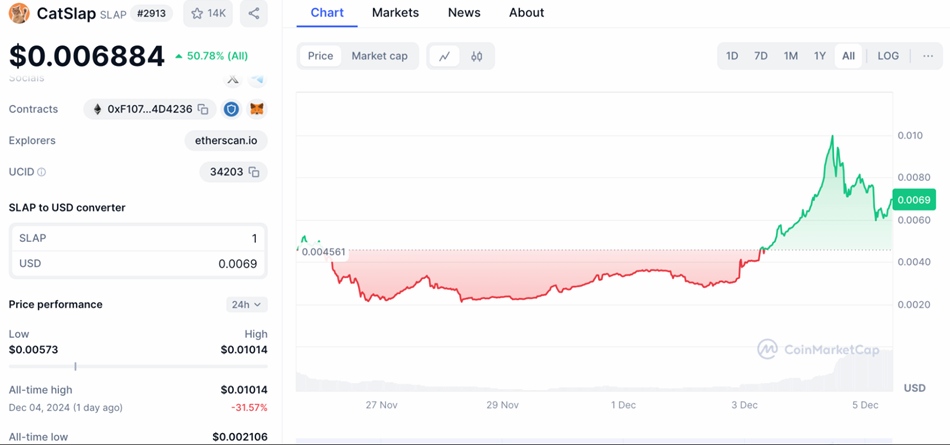Click the CatSlap coin logo icon
950x445 pixels.
click(x=19, y=13)
